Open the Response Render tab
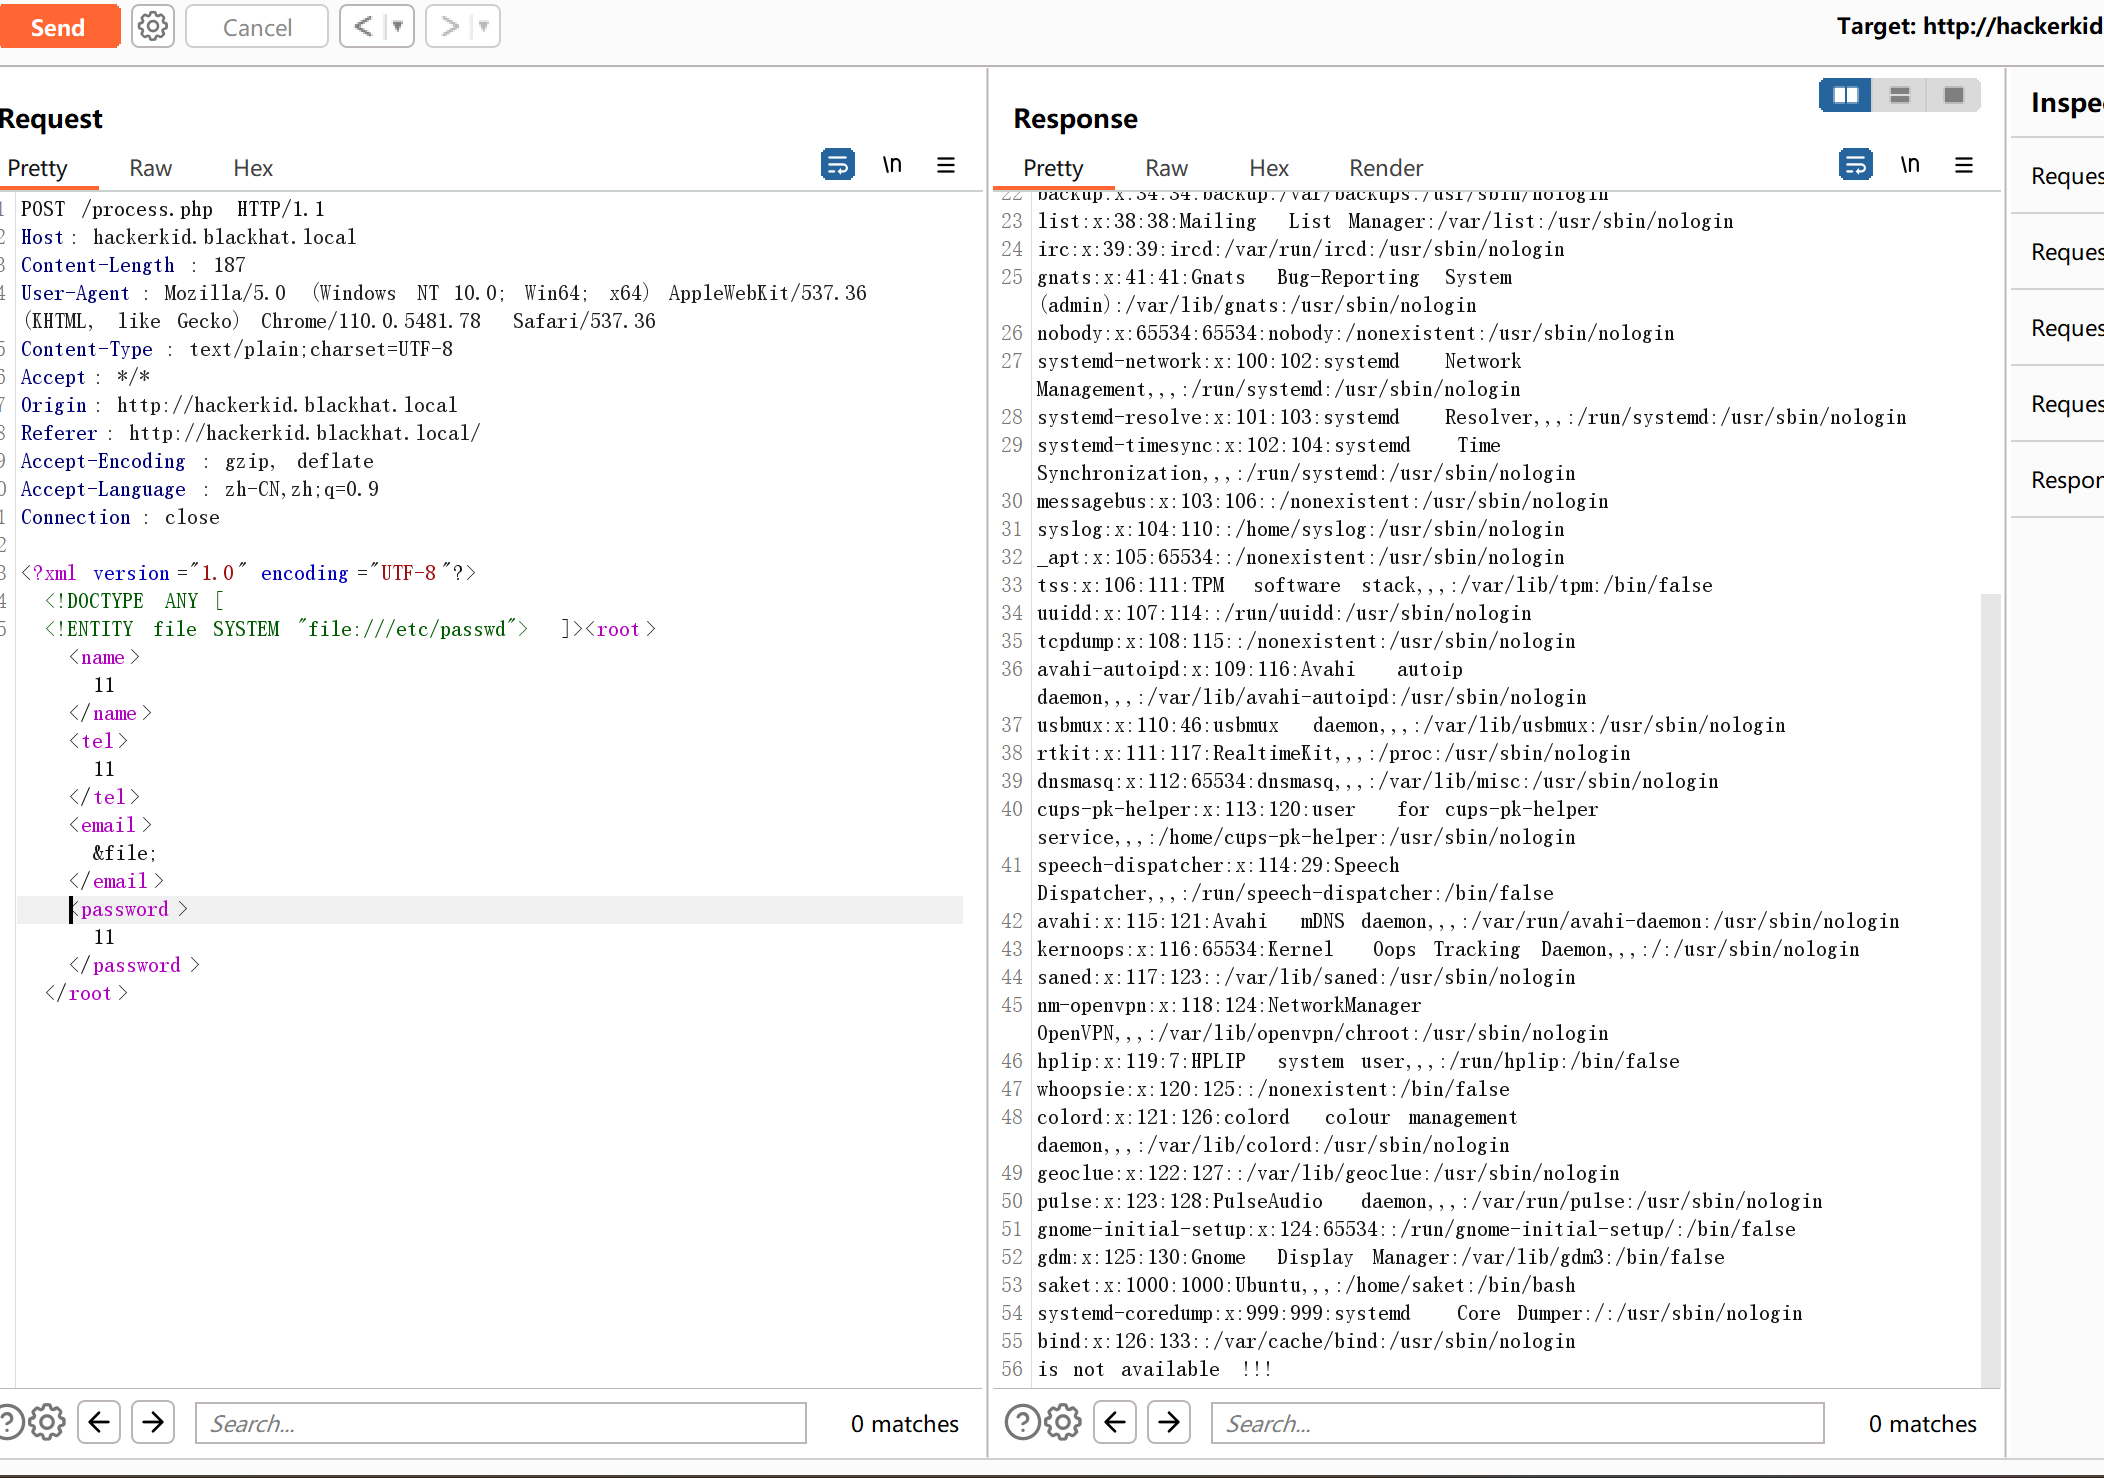 tap(1385, 168)
